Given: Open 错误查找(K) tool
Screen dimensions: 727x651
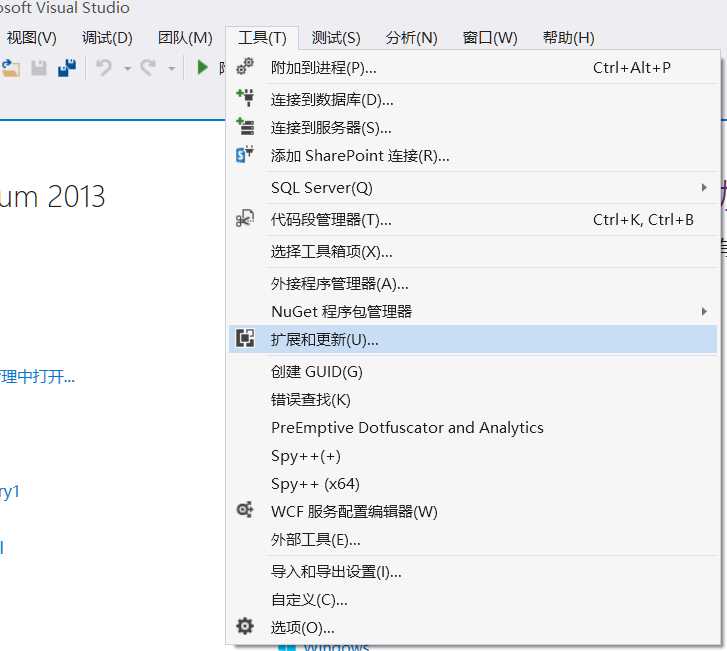Looking at the screenshot, I should 473,399.
